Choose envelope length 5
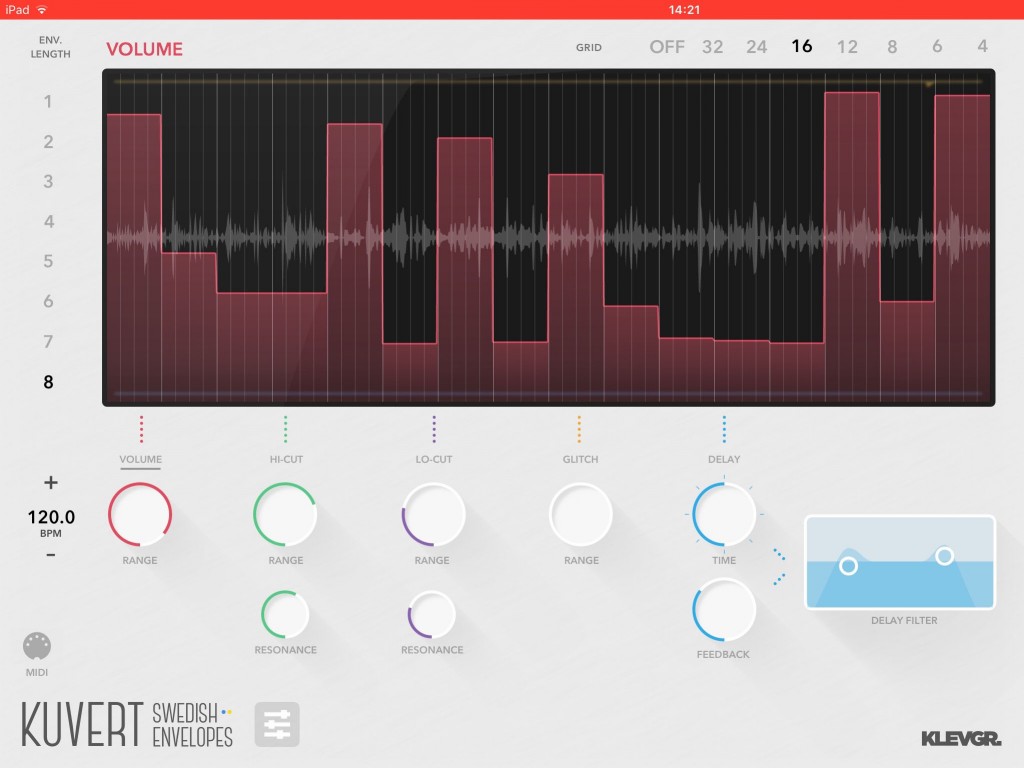 48,261
